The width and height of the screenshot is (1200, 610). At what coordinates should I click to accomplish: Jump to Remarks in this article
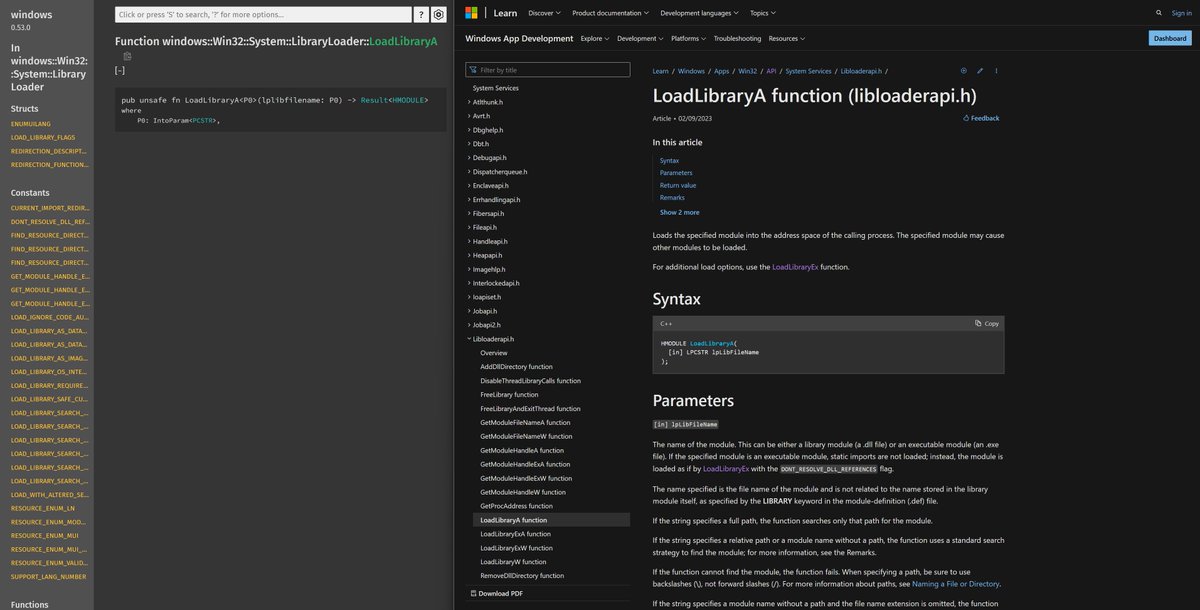pyautogui.click(x=672, y=198)
